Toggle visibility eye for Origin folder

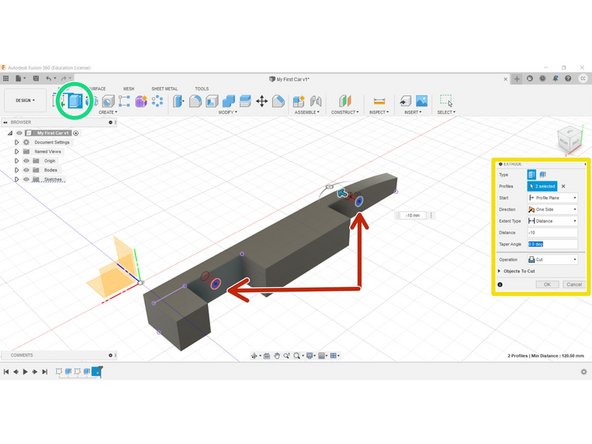tap(26, 161)
